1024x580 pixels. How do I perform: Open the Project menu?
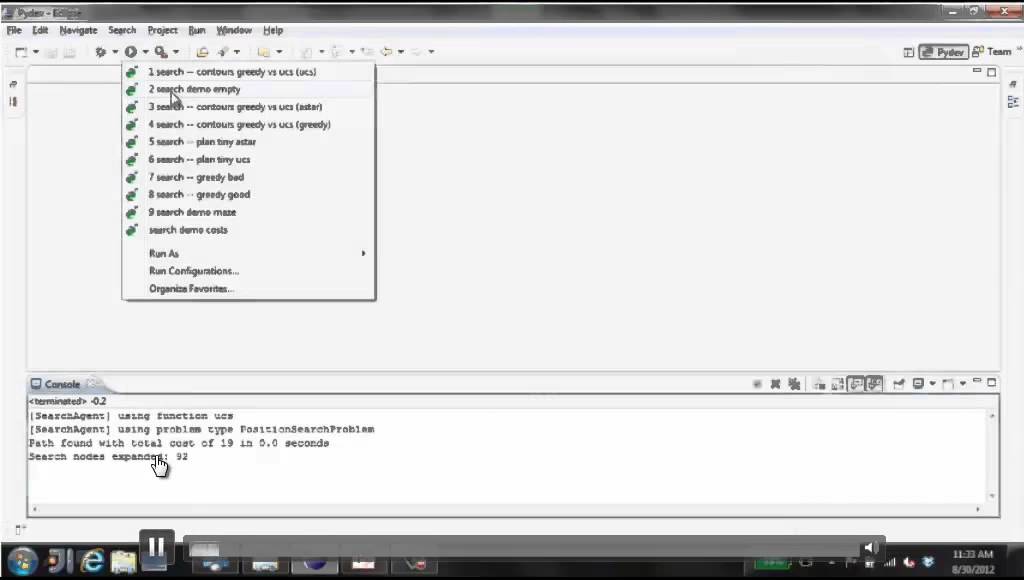tap(162, 30)
